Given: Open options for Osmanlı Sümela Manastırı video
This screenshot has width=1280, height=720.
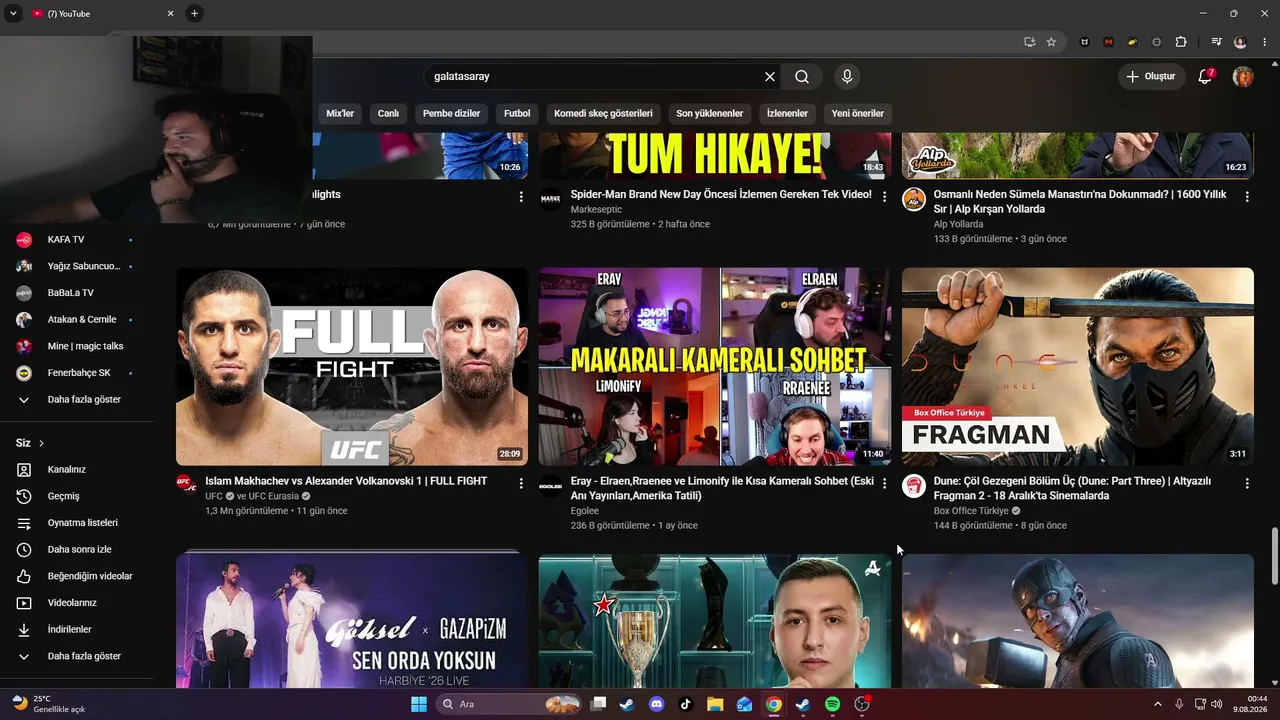Looking at the screenshot, I should (1247, 197).
